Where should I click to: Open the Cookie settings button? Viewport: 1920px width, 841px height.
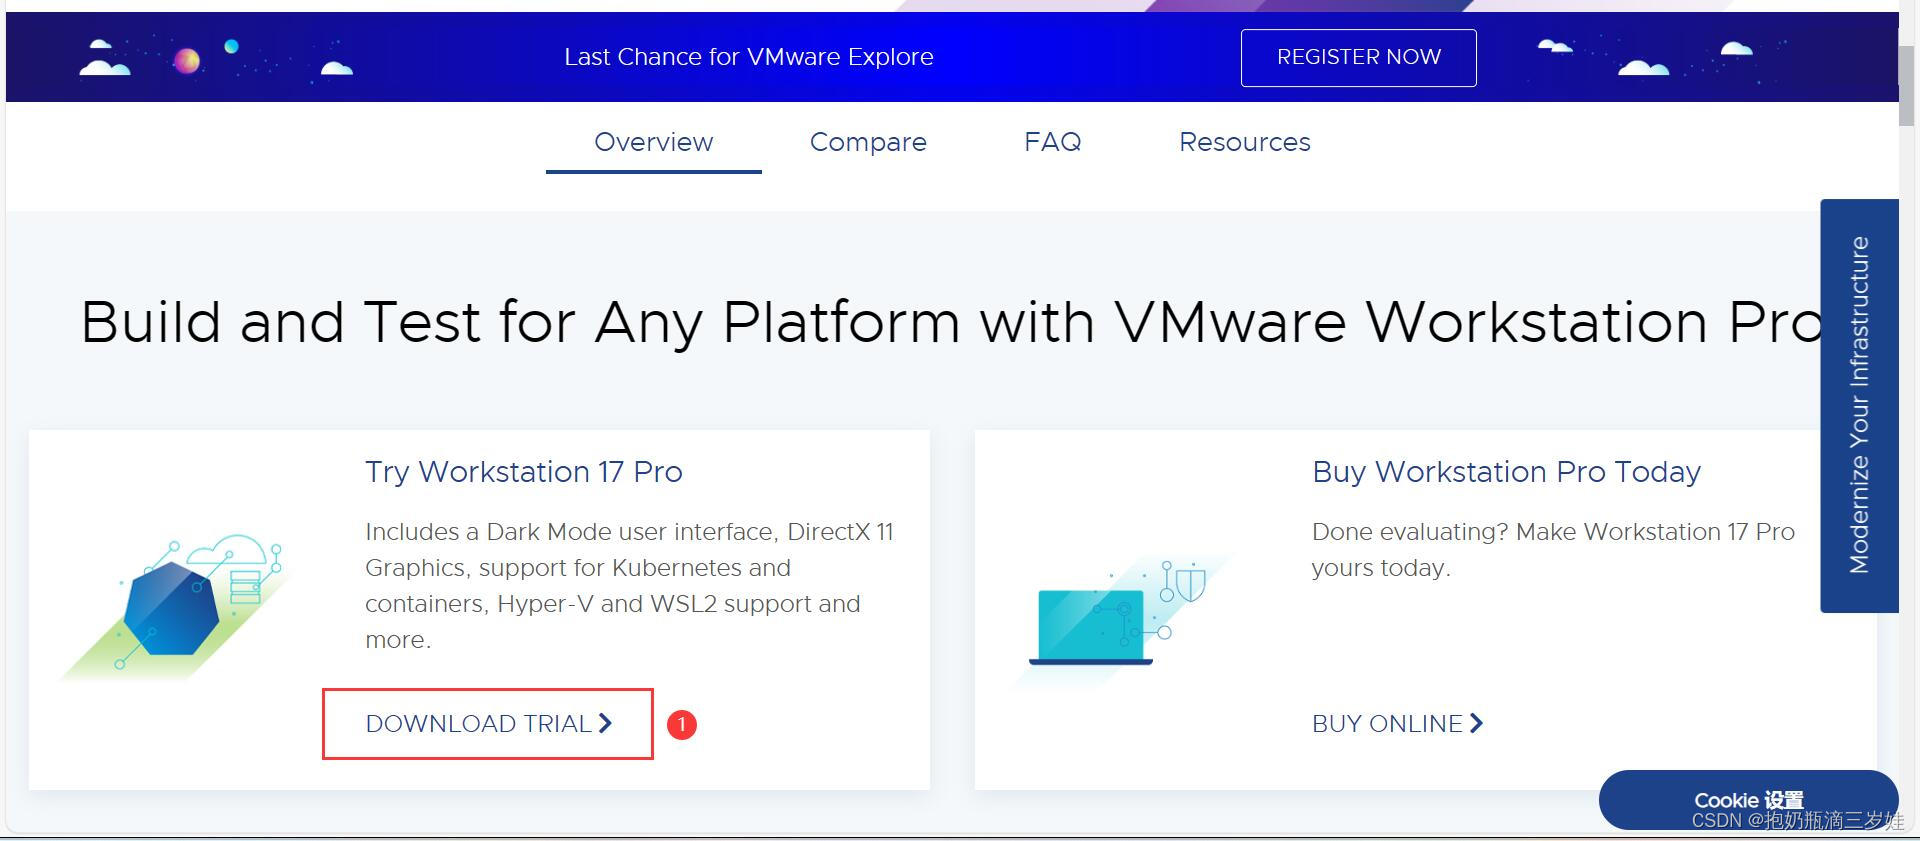[x=1748, y=800]
